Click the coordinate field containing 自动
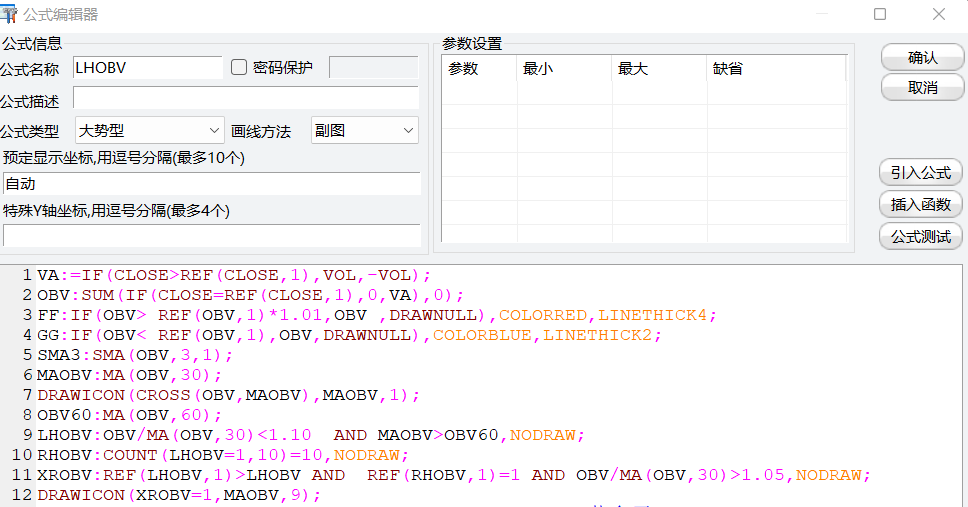Screen dimensions: 968x507 pos(211,184)
